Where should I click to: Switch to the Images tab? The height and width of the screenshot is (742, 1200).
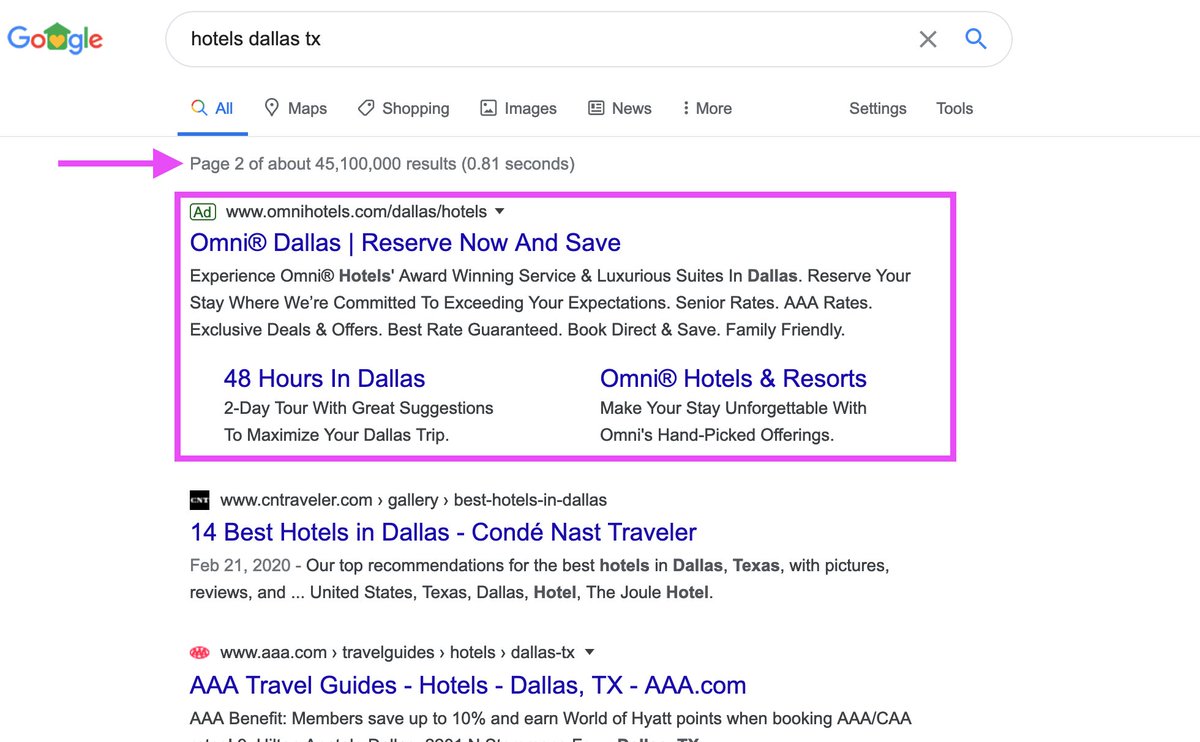(518, 108)
